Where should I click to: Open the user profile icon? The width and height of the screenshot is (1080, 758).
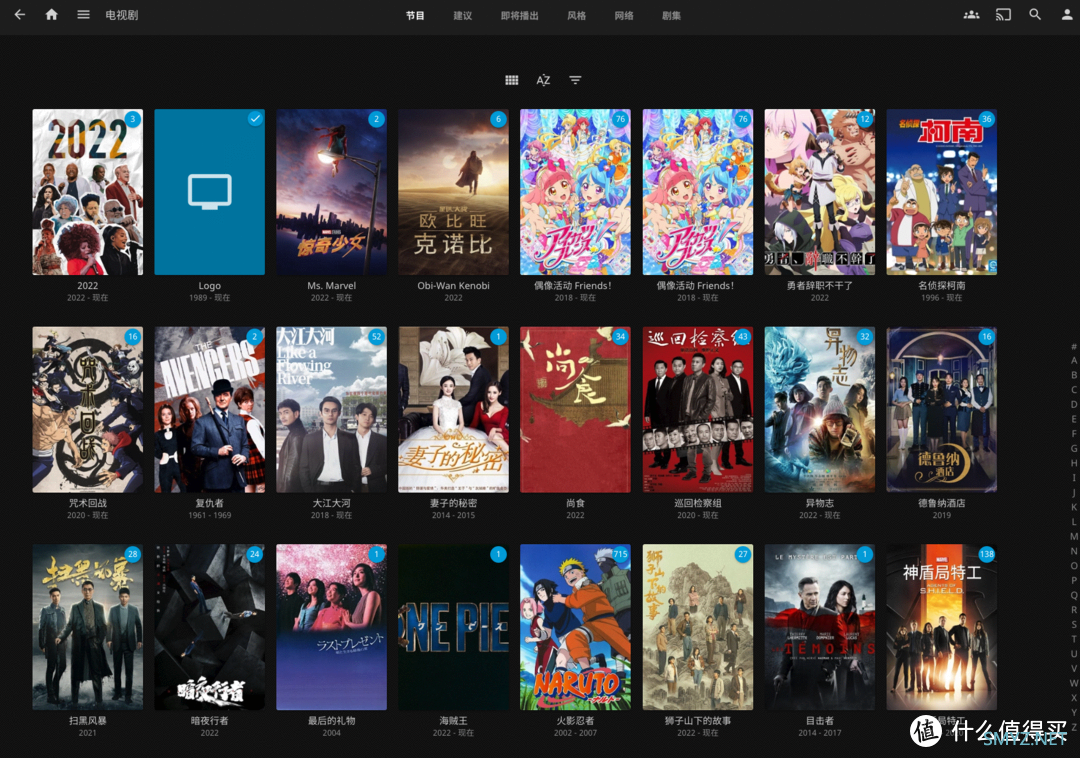click(1067, 14)
